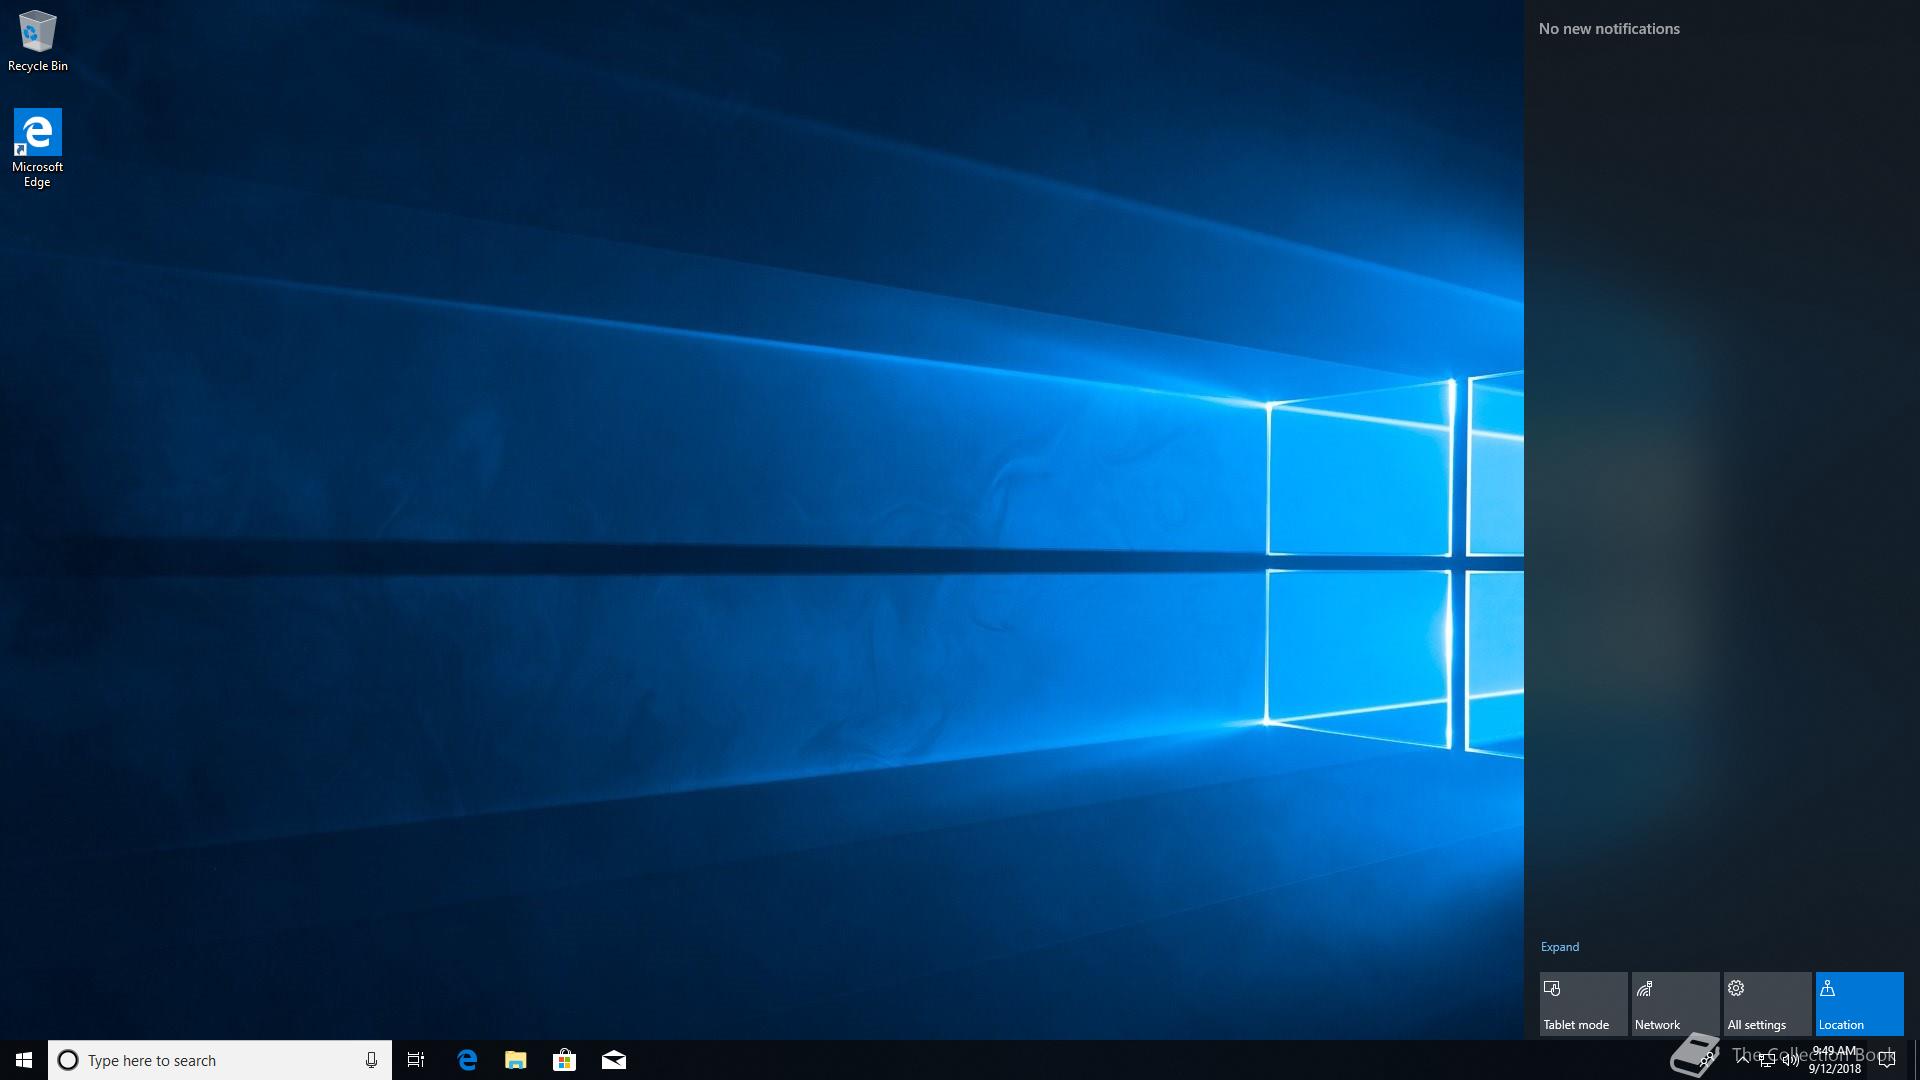
Task: Click the volume speaker tray icon
Action: click(x=1790, y=1060)
